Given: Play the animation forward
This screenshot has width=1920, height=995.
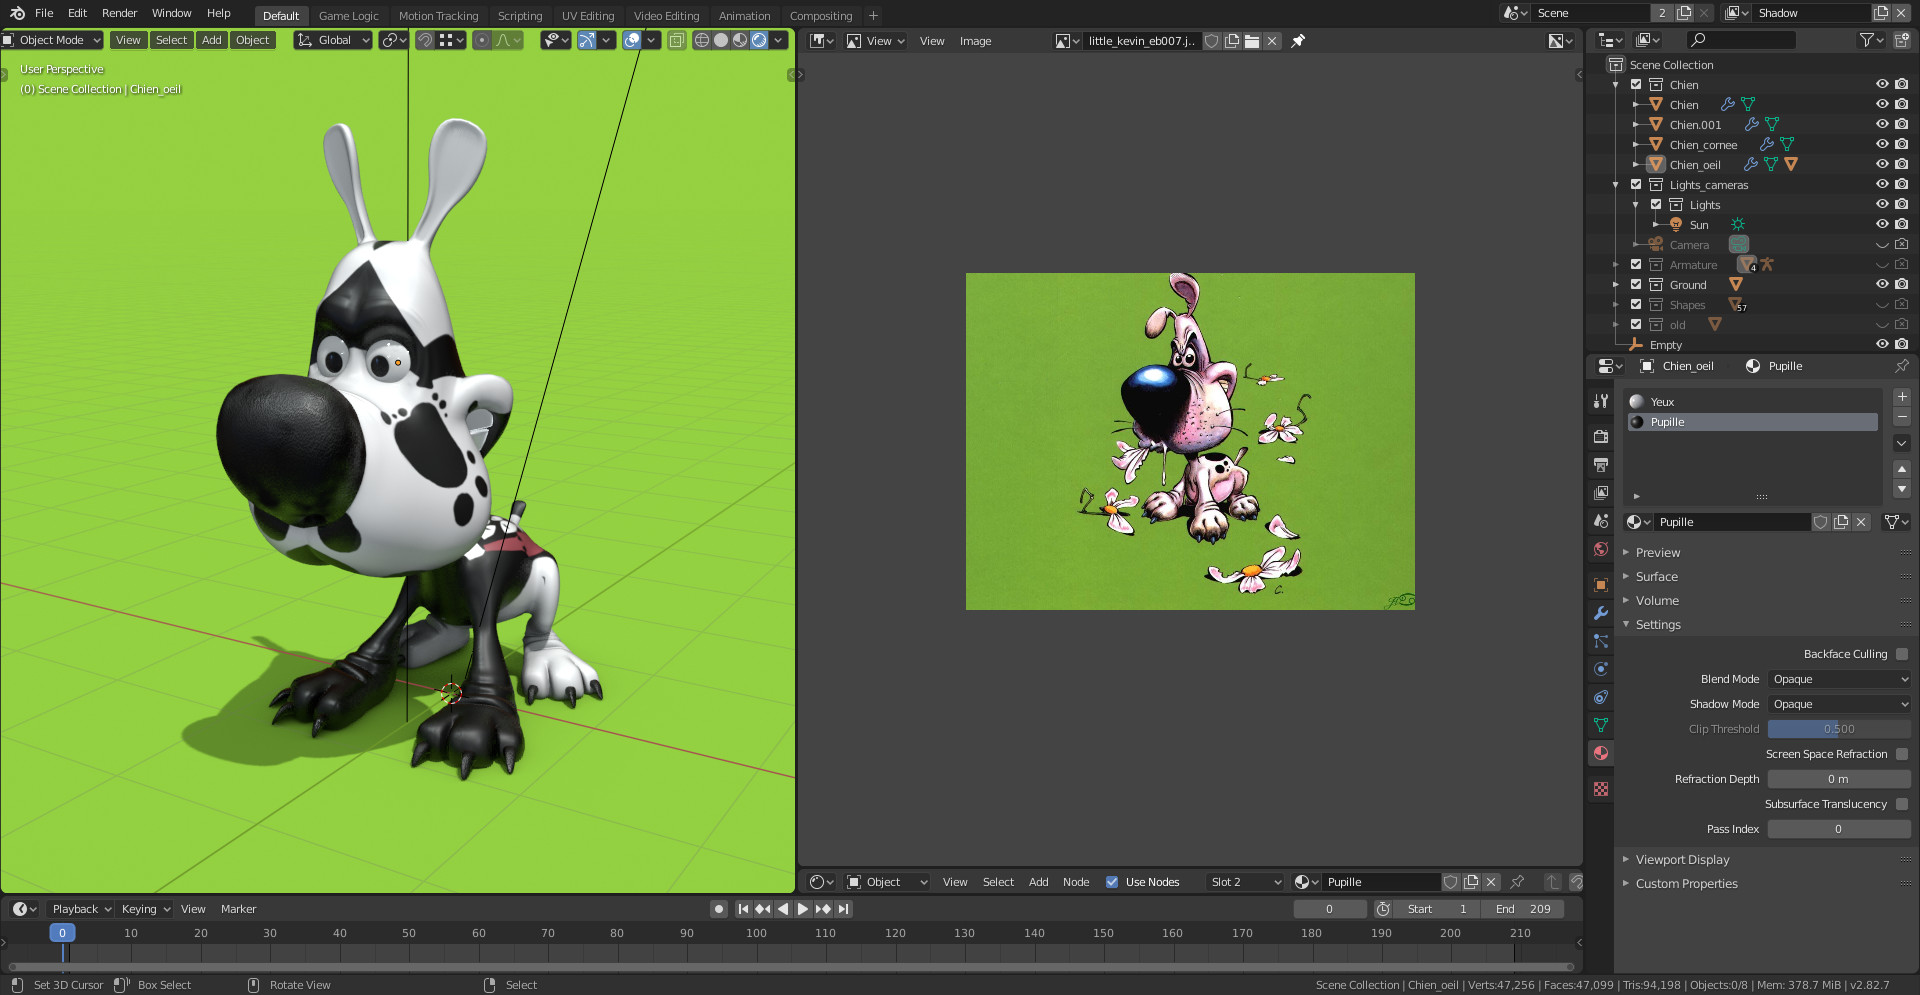Looking at the screenshot, I should [x=803, y=909].
